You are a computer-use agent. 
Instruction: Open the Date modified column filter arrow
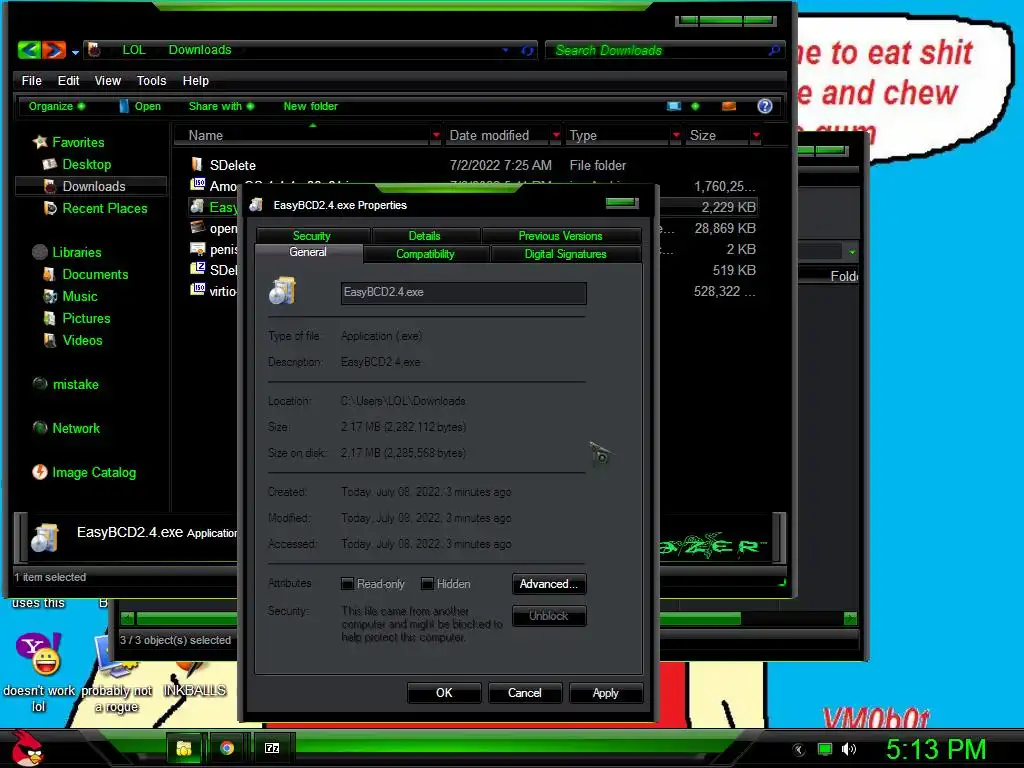[556, 135]
